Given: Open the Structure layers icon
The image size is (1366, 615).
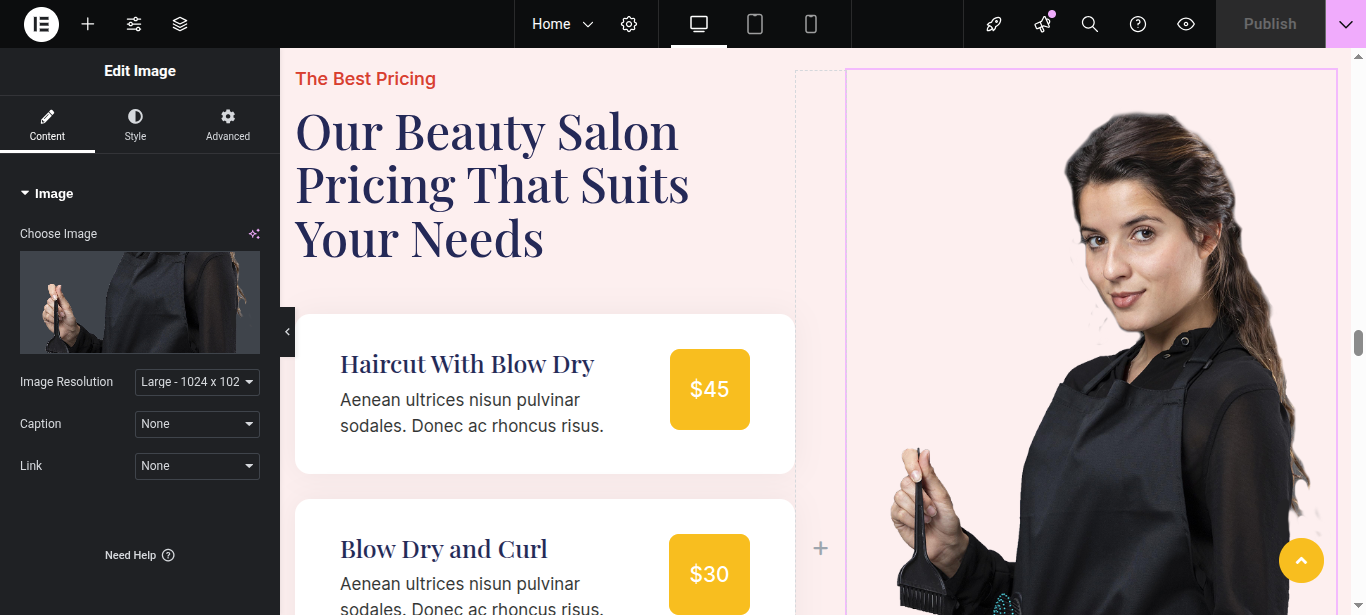Looking at the screenshot, I should coord(180,24).
